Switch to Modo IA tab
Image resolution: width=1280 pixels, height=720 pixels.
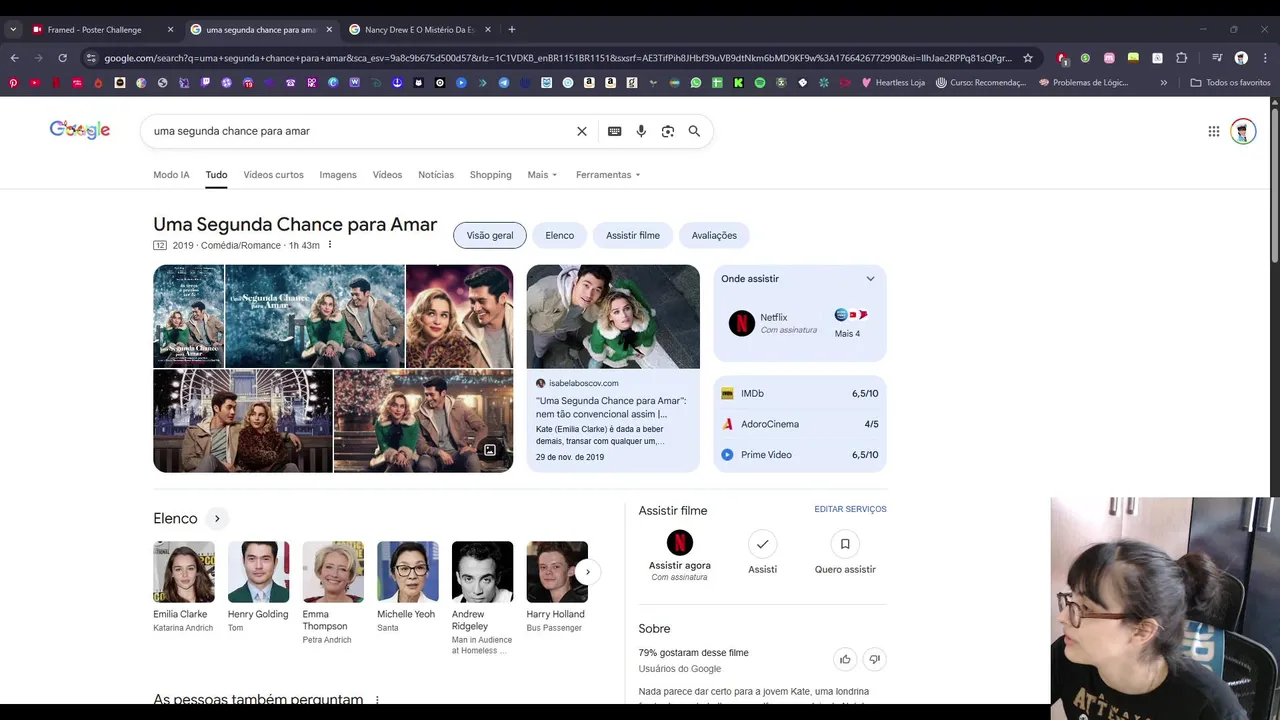coord(171,175)
